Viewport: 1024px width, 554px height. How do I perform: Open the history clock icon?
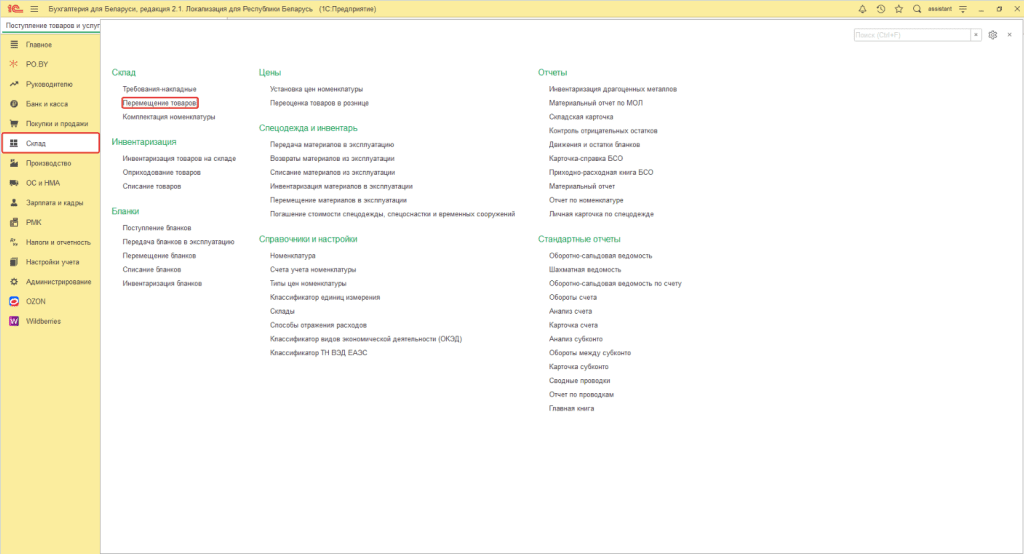point(880,9)
